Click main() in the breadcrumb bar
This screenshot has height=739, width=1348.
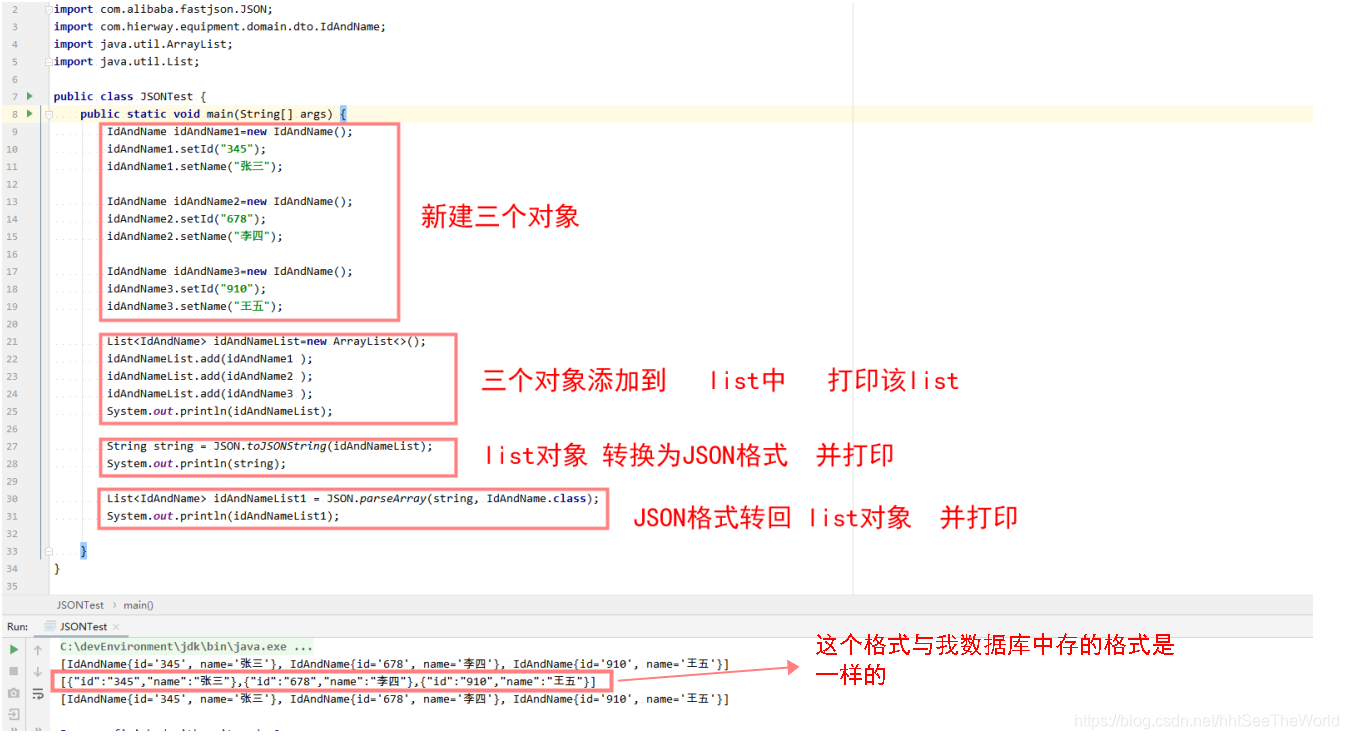click(138, 605)
